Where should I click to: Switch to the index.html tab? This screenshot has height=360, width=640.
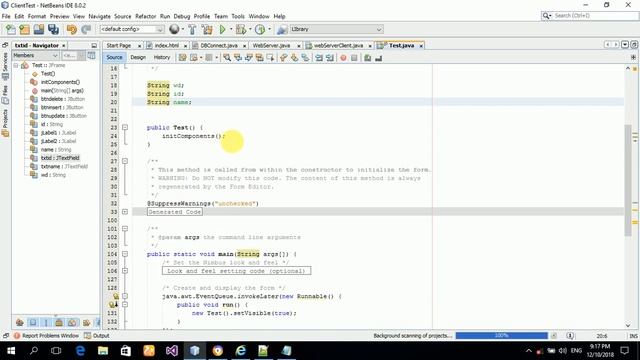click(x=167, y=45)
